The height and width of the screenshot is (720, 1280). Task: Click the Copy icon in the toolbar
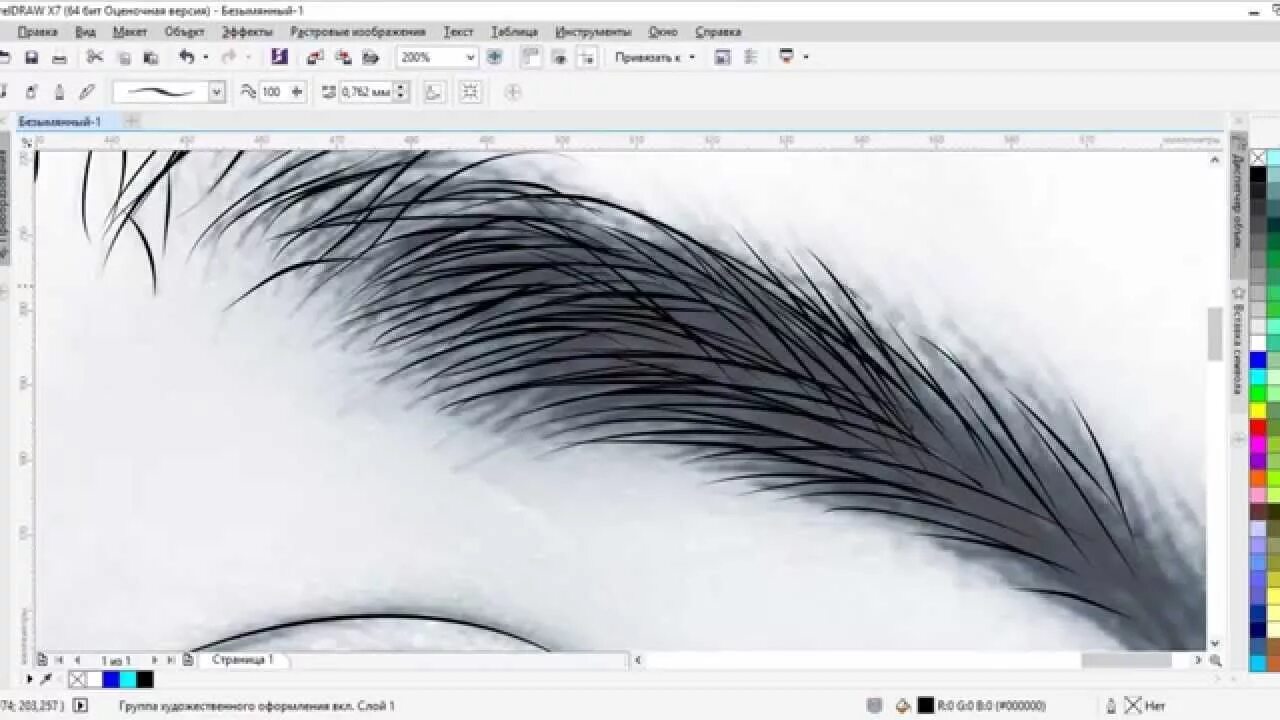[123, 58]
